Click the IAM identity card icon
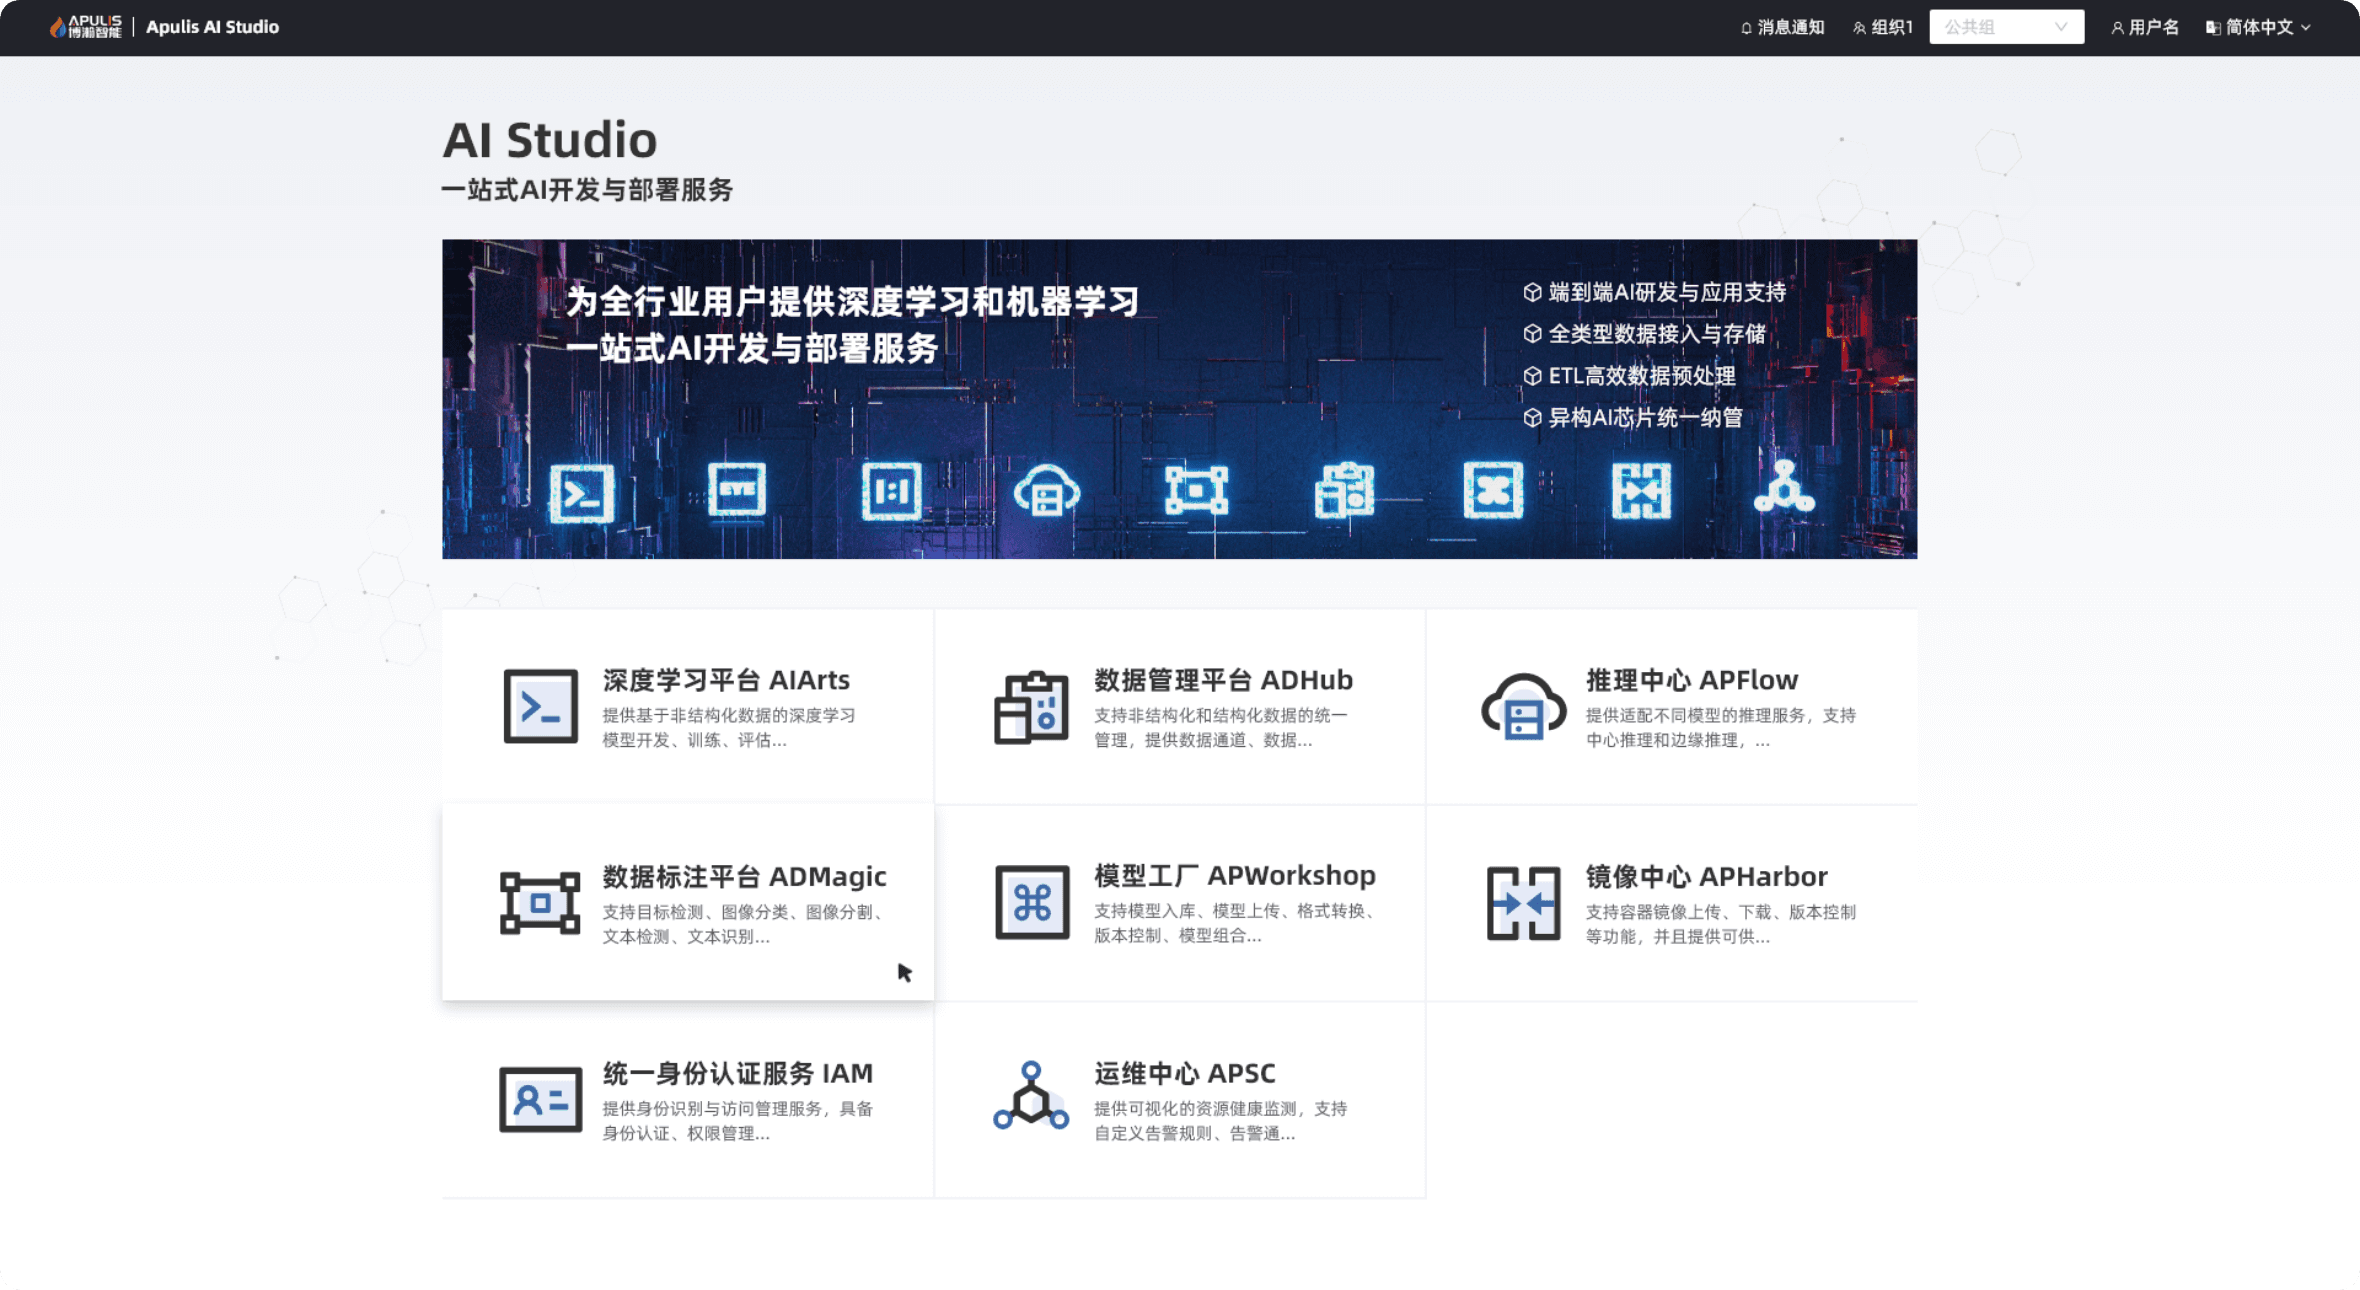This screenshot has height=1290, width=2360. click(x=540, y=1099)
